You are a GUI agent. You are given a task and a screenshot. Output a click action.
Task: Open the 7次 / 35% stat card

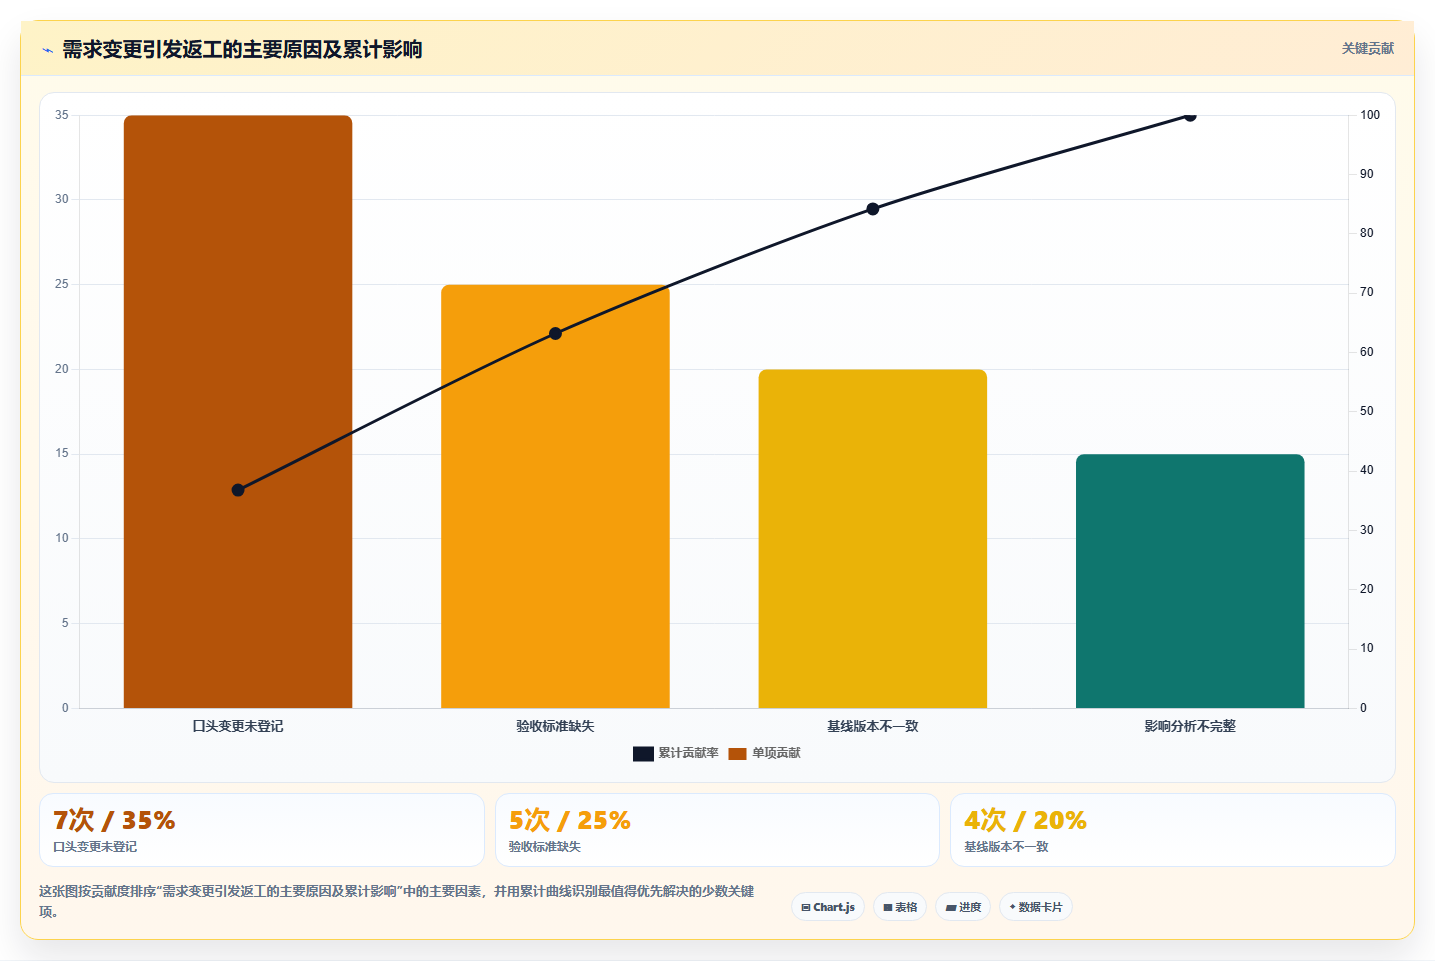pos(262,830)
